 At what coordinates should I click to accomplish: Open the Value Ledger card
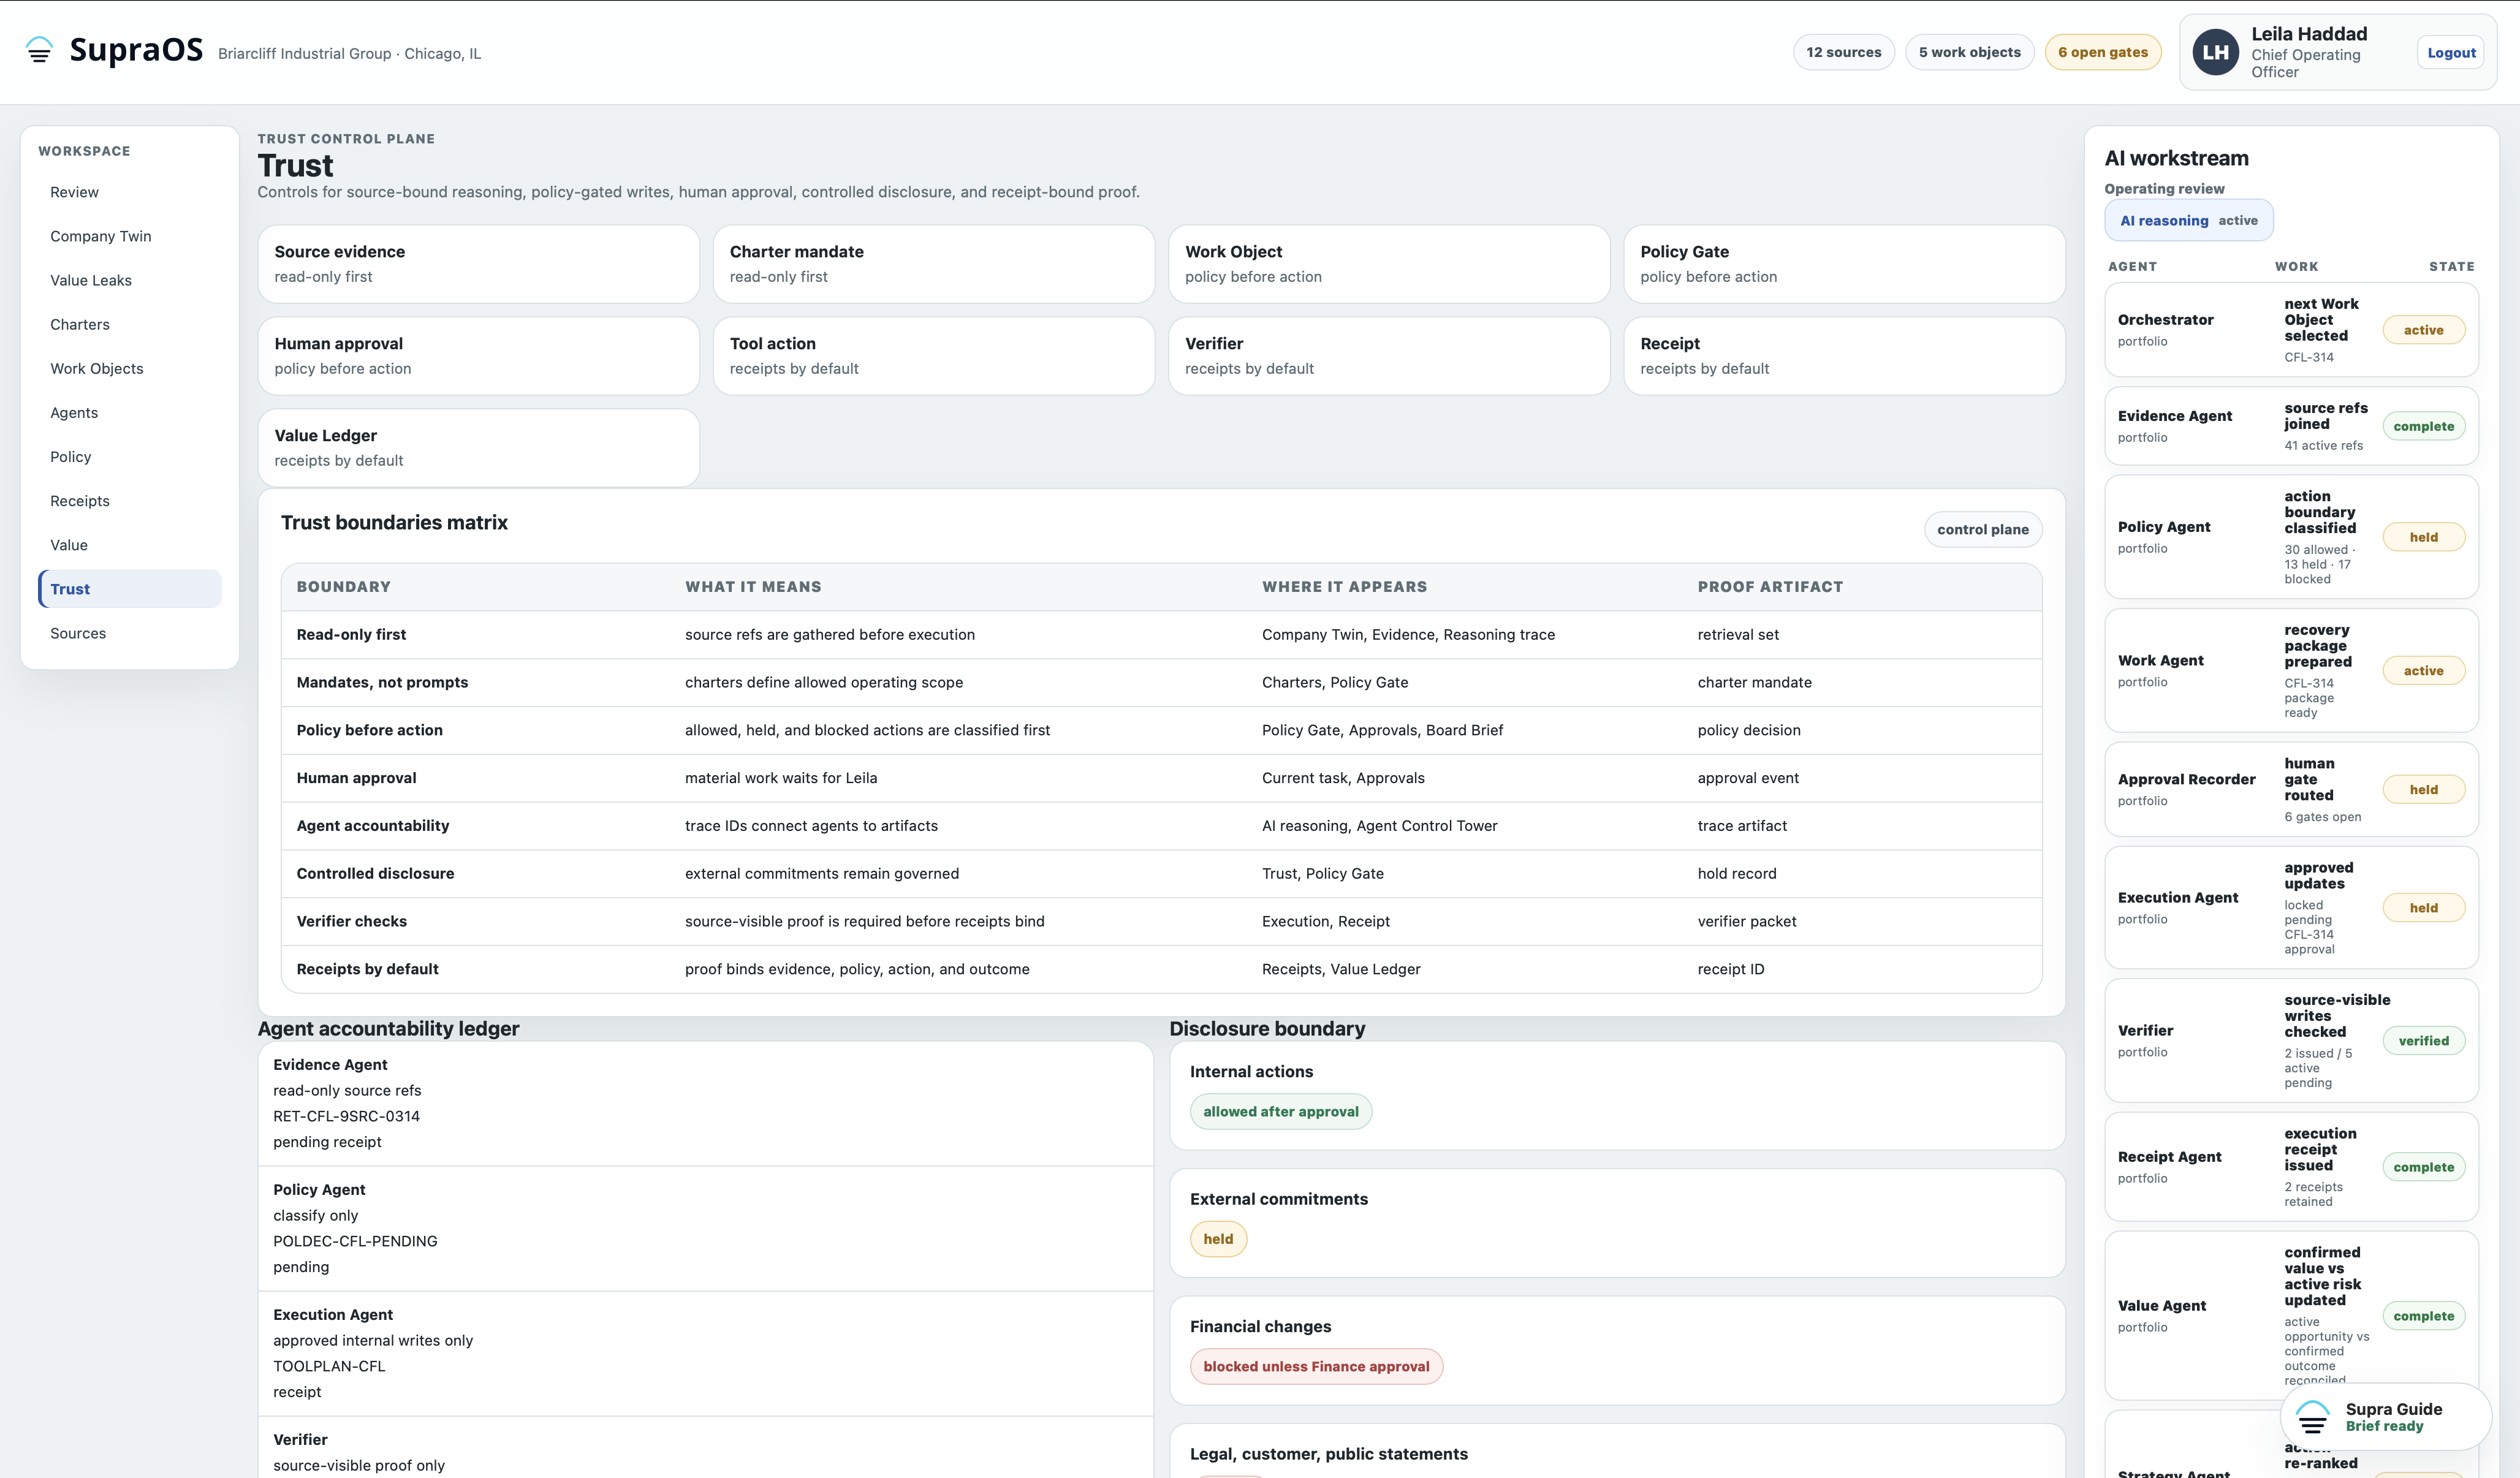coord(478,447)
